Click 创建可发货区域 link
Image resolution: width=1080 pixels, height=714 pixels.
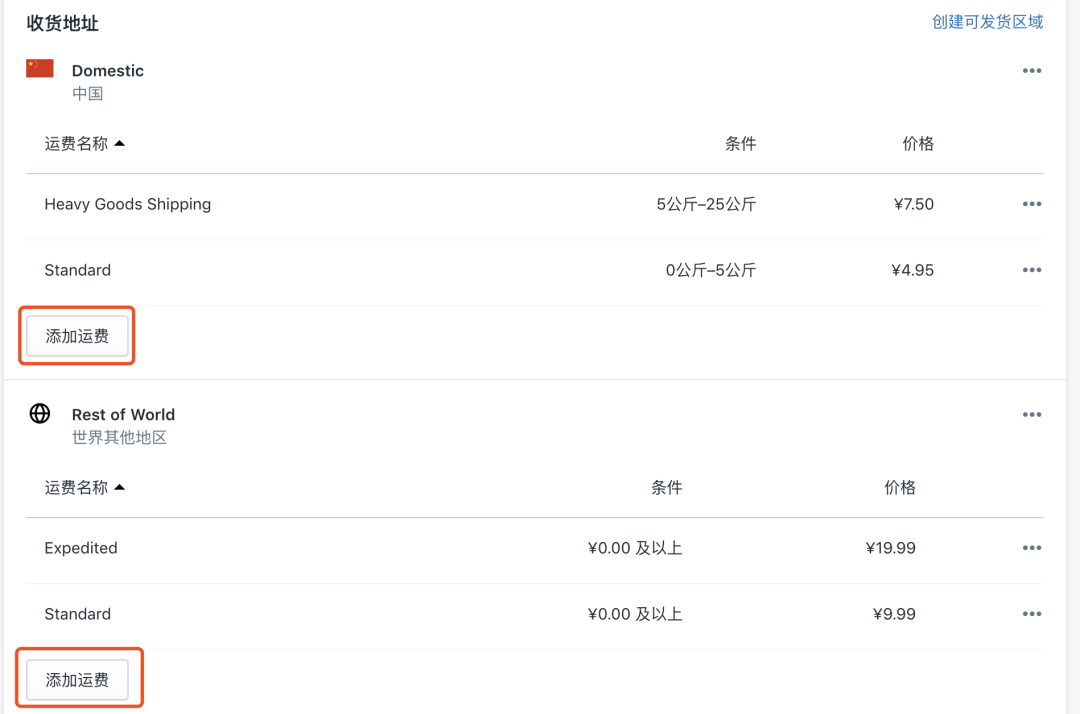click(x=987, y=22)
